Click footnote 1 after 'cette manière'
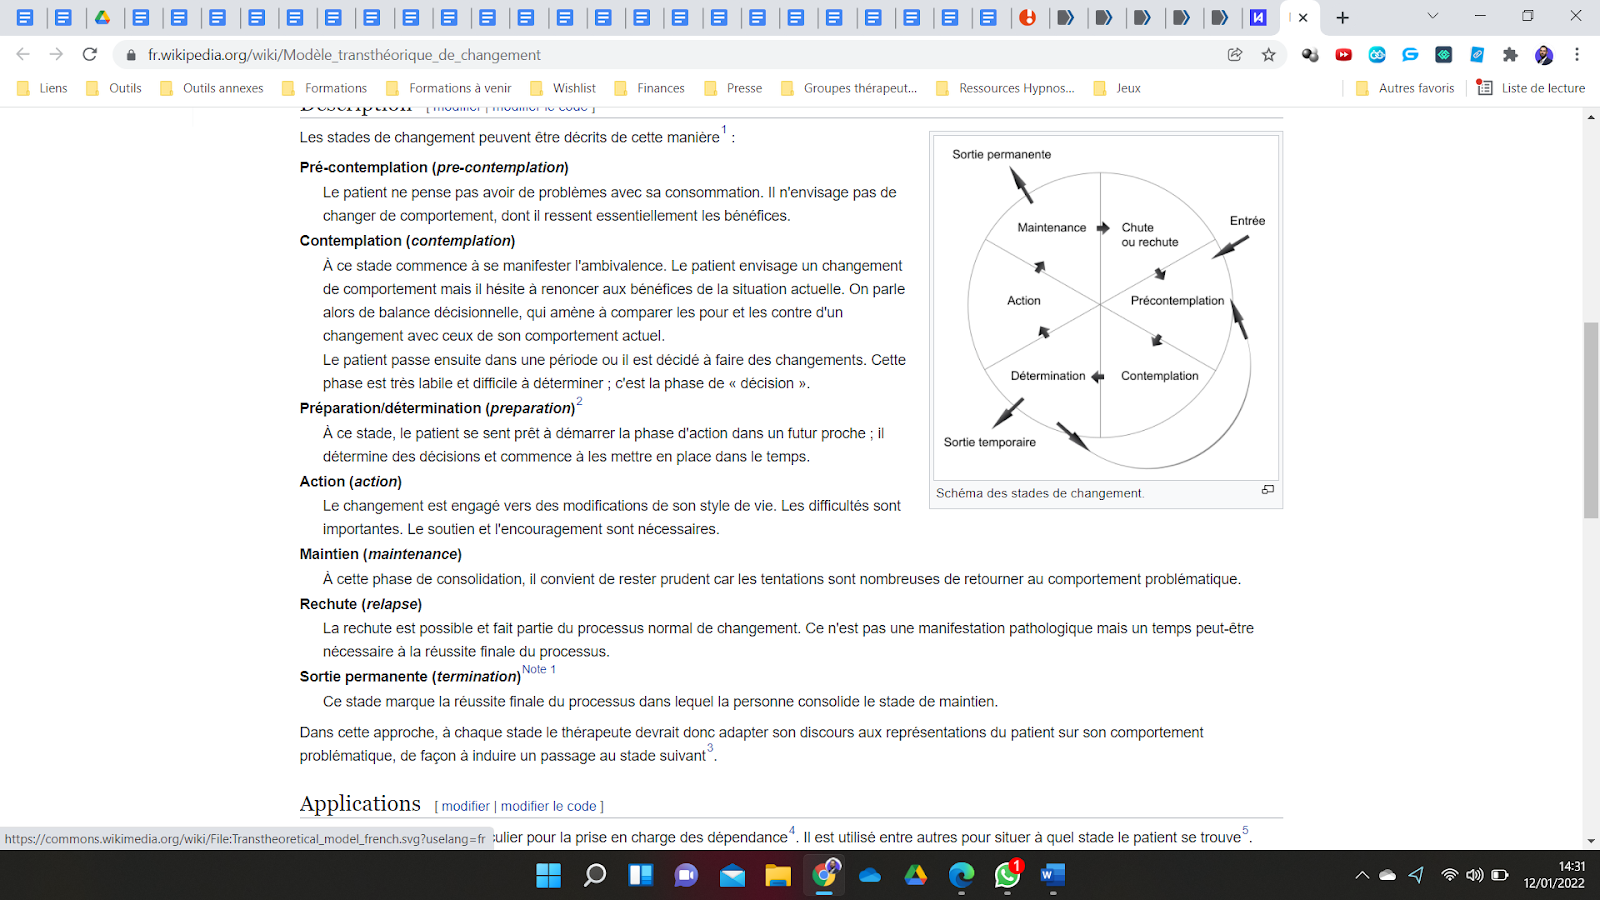The image size is (1600, 900). click(724, 130)
